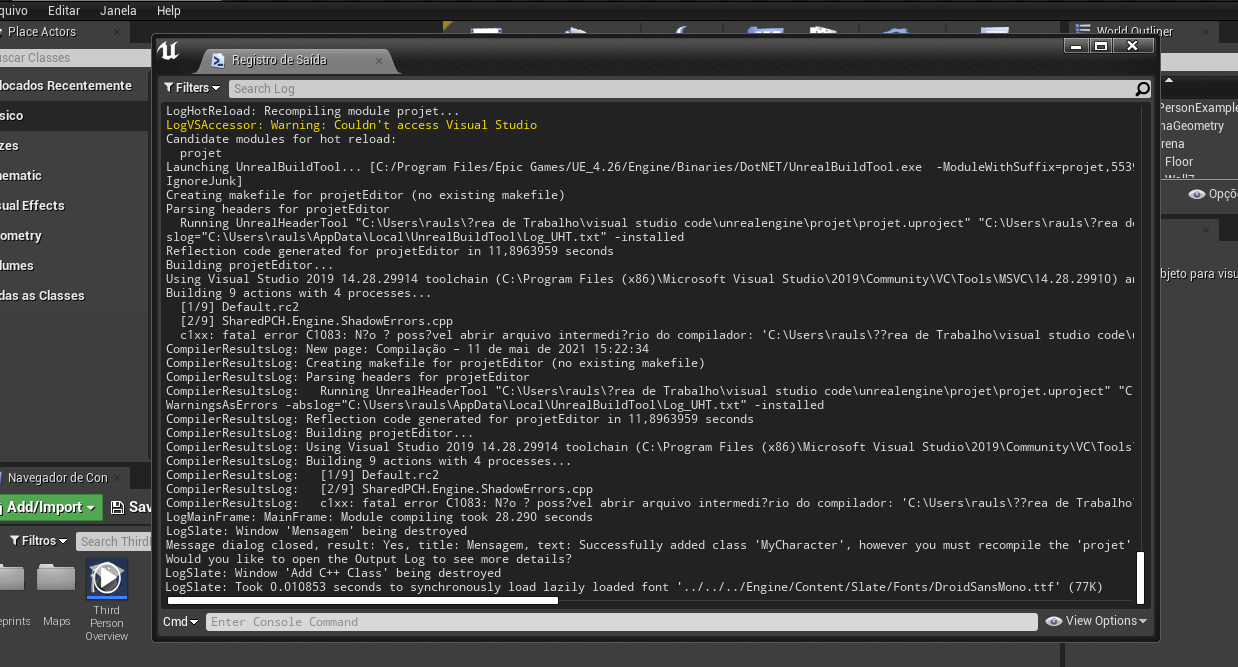Open the Third Person Overview thumbnail

click(x=106, y=579)
